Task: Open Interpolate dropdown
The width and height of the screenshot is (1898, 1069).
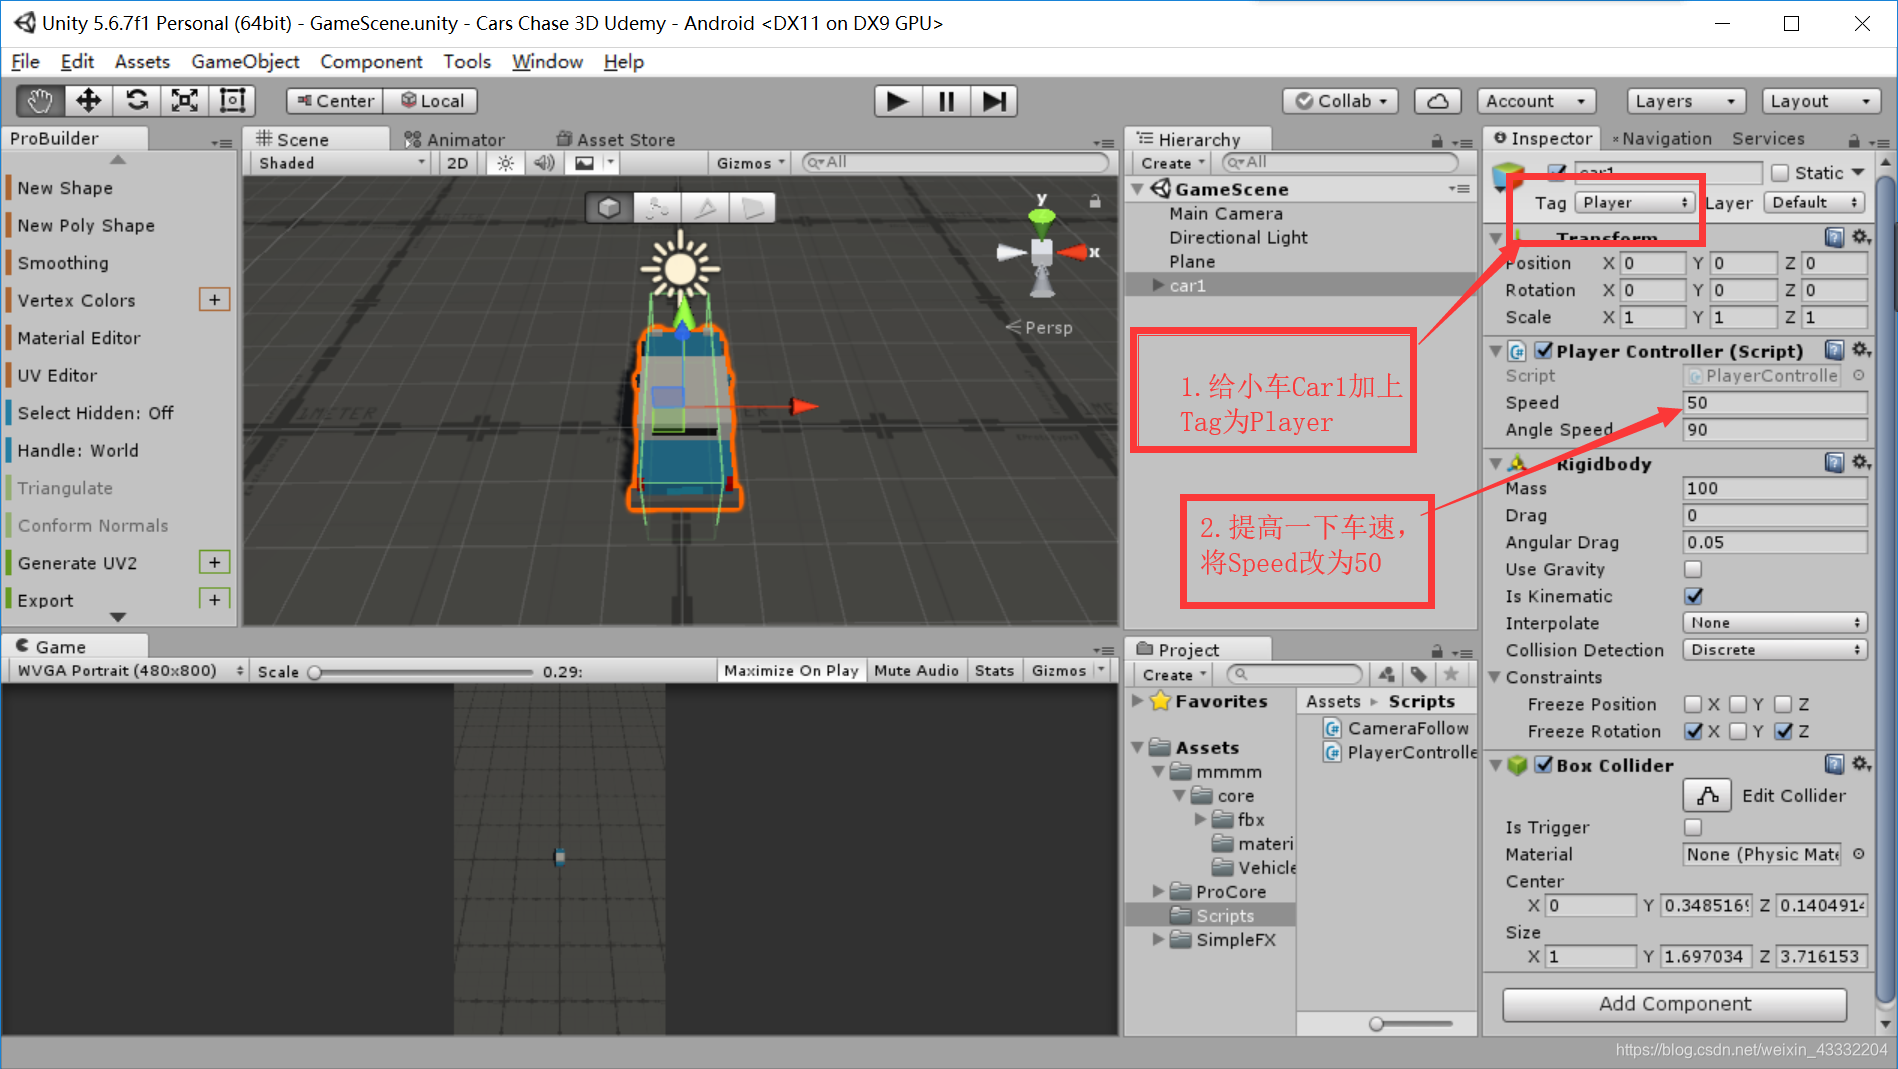Action: pos(1775,623)
